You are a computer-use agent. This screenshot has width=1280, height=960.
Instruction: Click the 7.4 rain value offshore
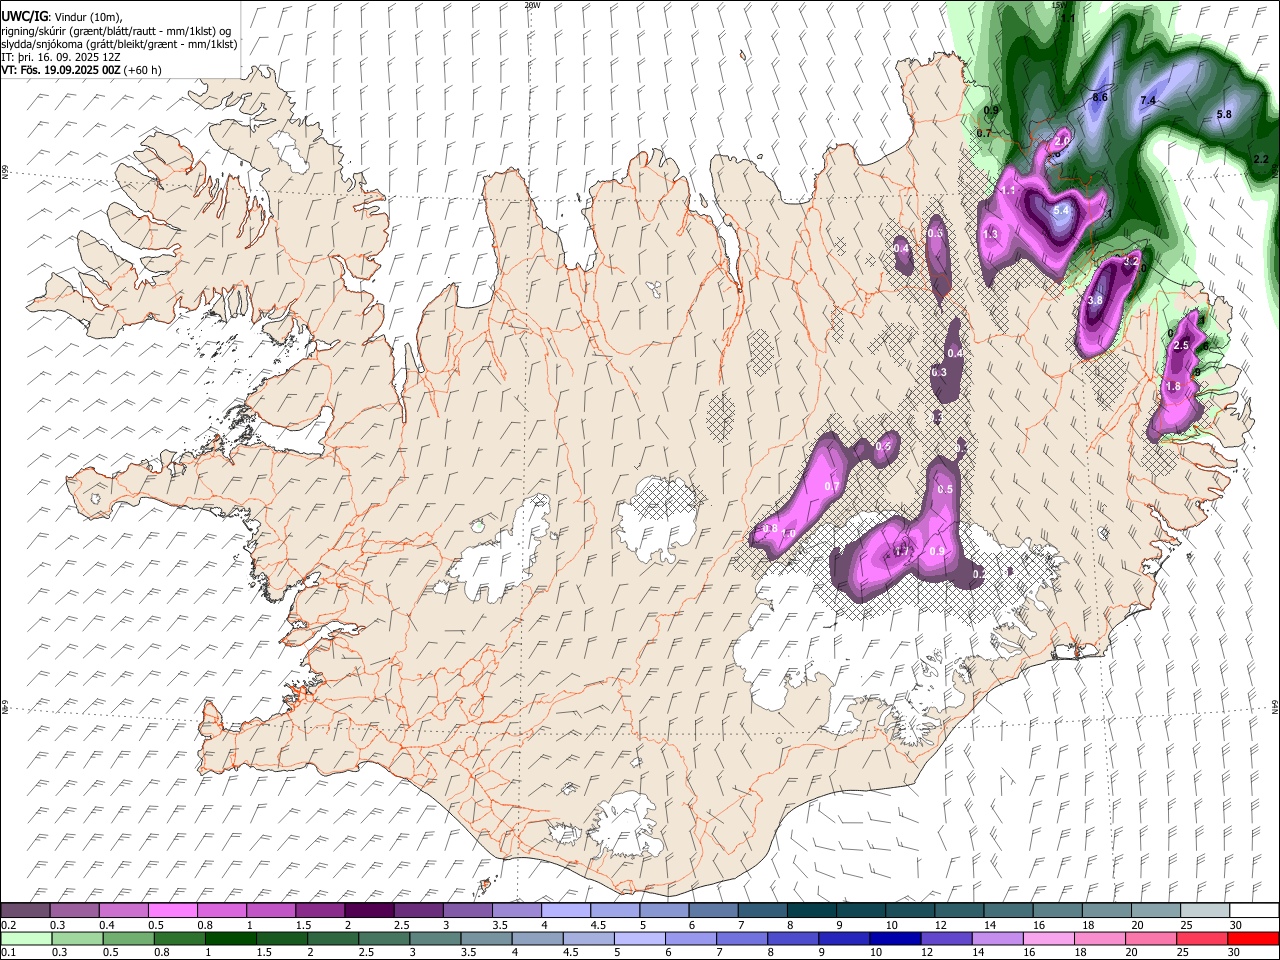click(x=1148, y=101)
